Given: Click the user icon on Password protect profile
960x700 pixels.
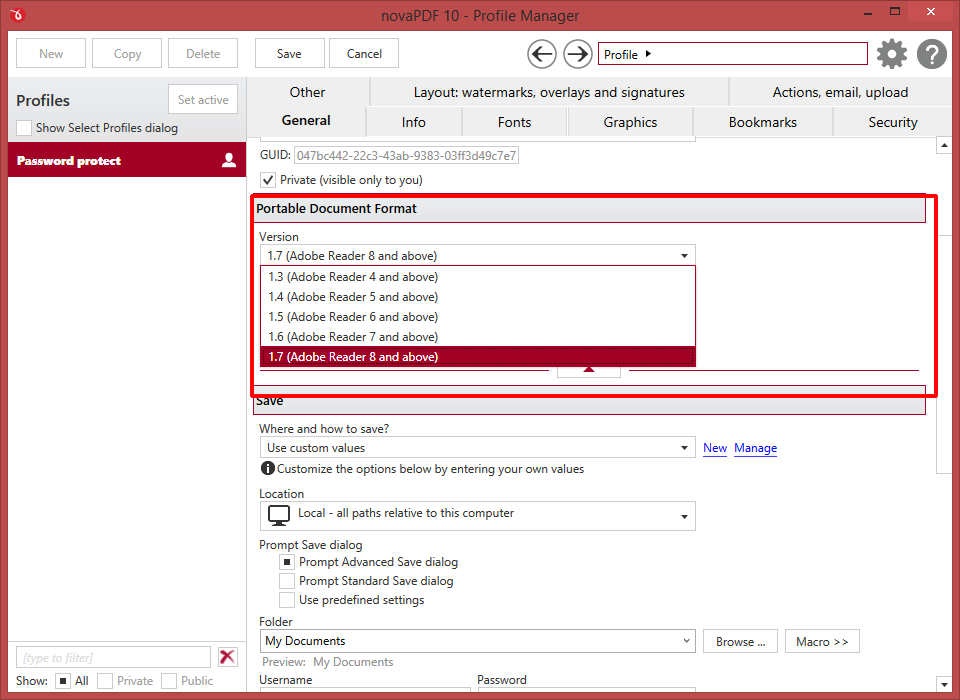Looking at the screenshot, I should point(229,160).
